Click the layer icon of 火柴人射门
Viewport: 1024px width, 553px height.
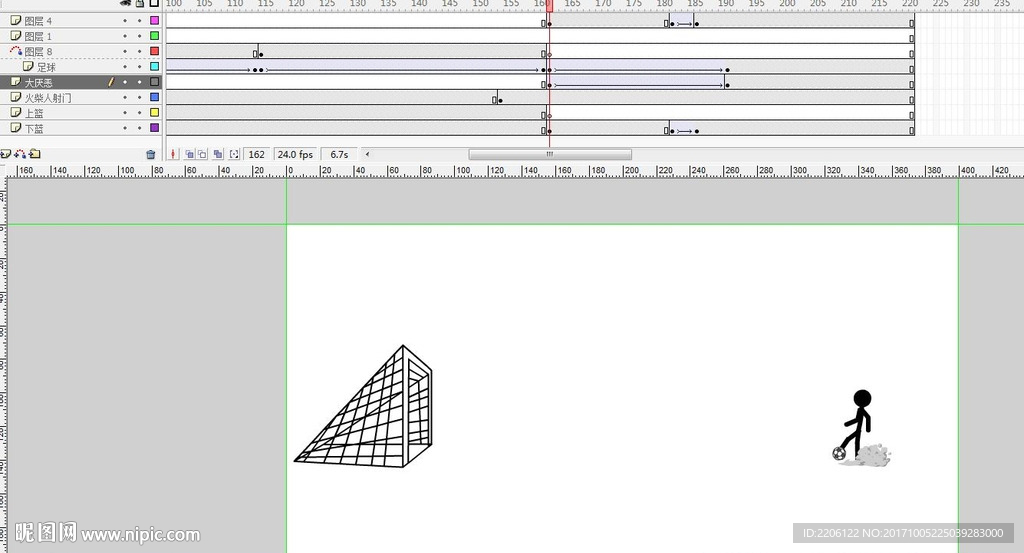16,97
